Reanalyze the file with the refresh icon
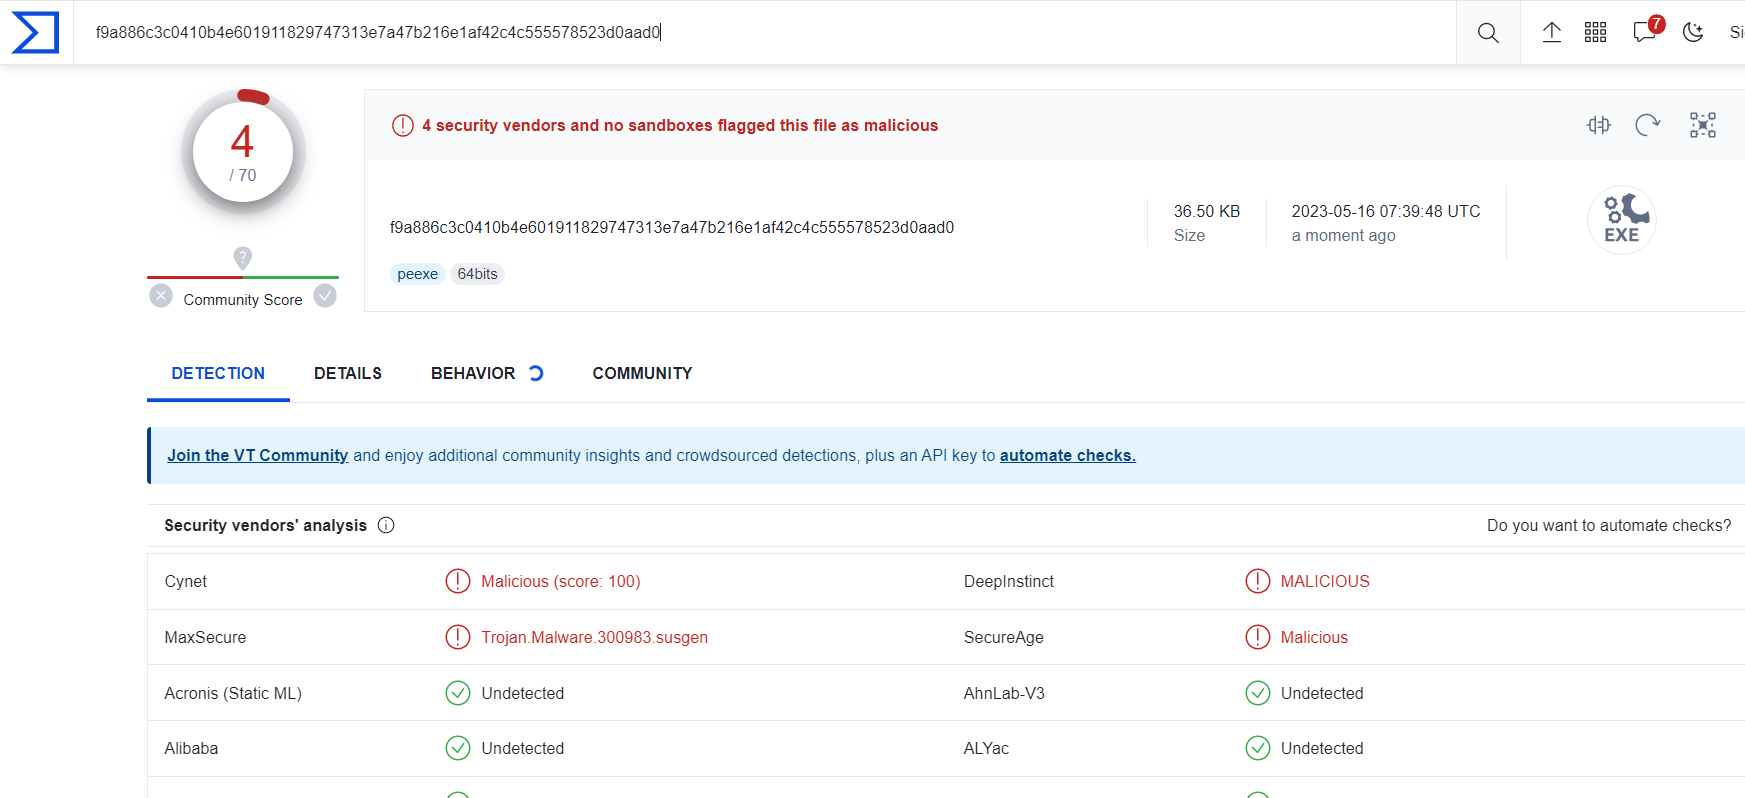This screenshot has height=798, width=1745. tap(1647, 125)
